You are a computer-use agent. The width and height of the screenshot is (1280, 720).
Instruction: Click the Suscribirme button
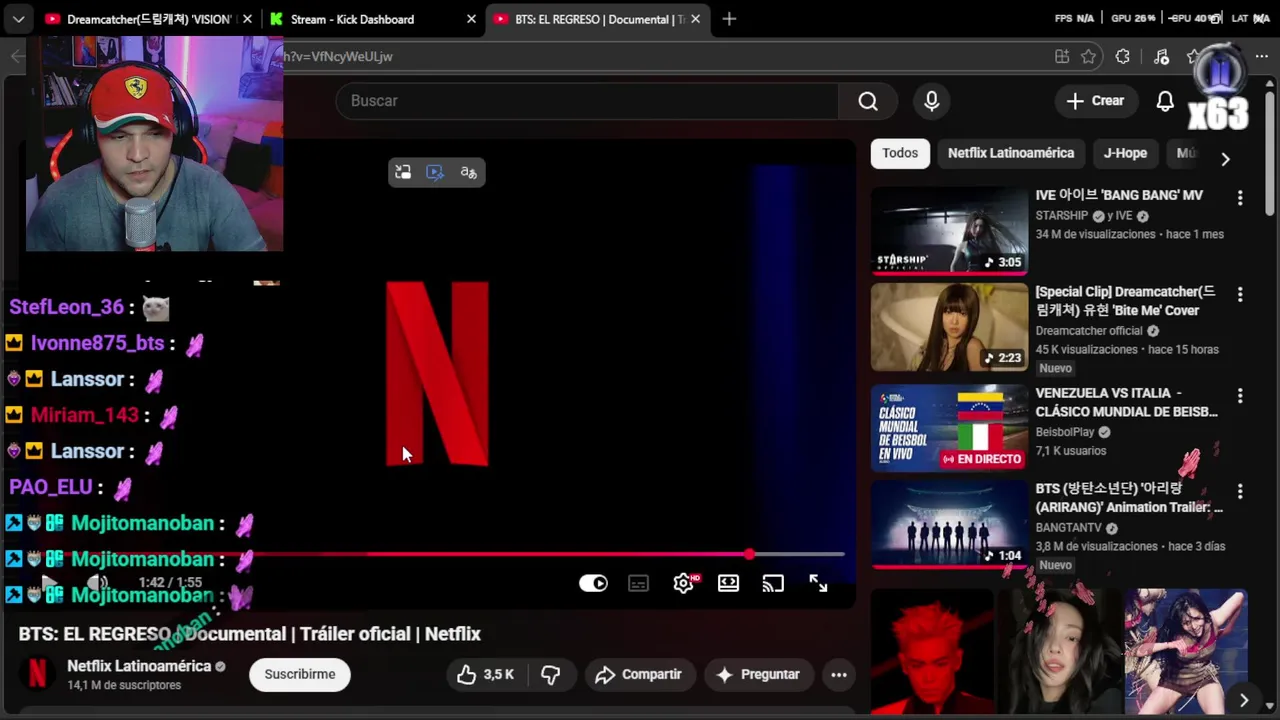(x=300, y=675)
